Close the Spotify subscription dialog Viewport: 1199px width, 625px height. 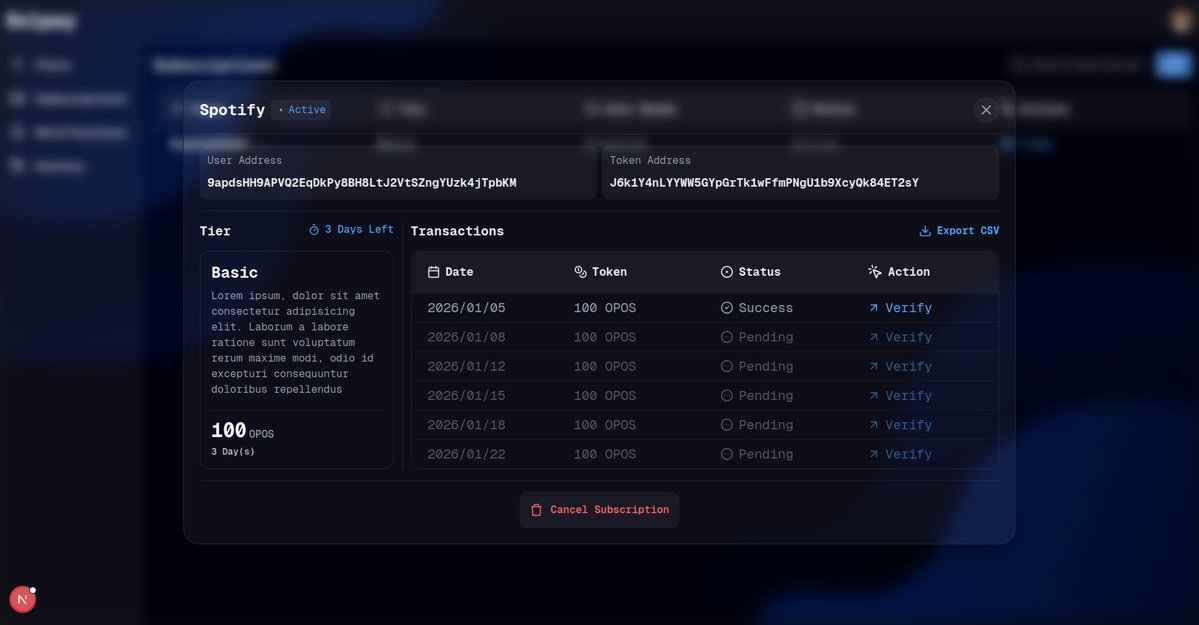click(986, 110)
